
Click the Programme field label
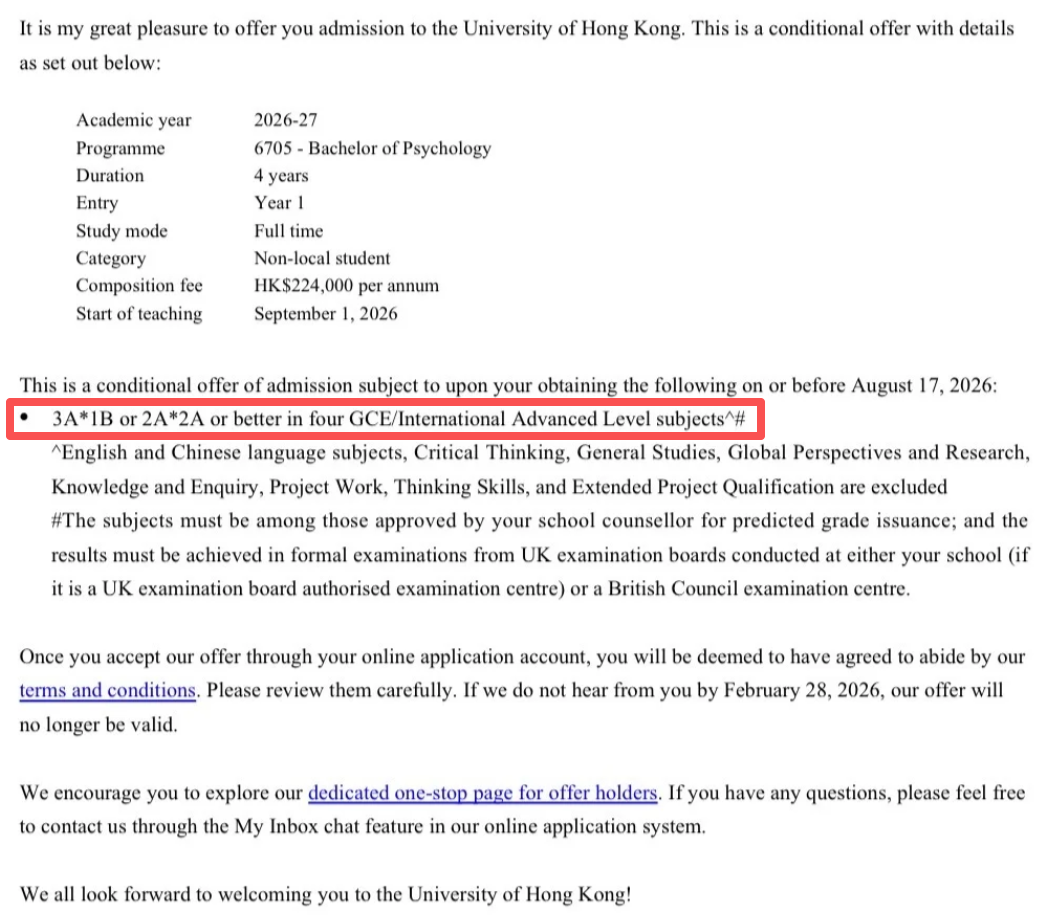point(120,148)
